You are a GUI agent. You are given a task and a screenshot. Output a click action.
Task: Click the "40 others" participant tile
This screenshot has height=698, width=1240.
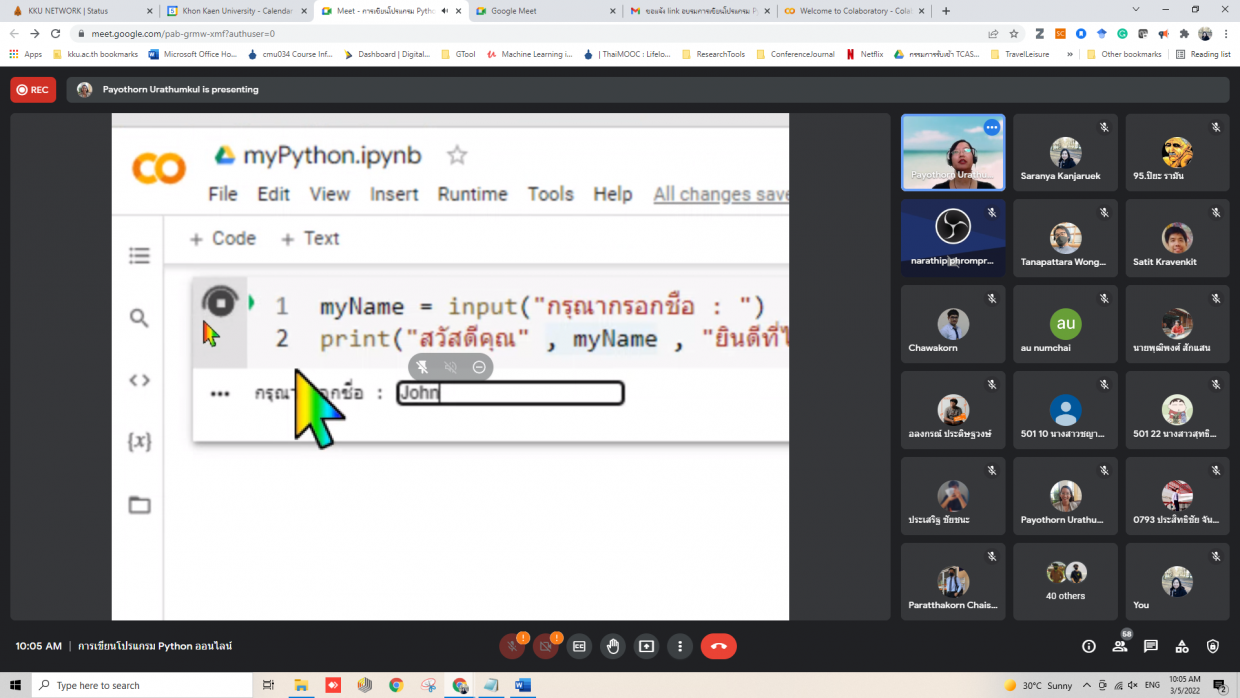click(1065, 581)
